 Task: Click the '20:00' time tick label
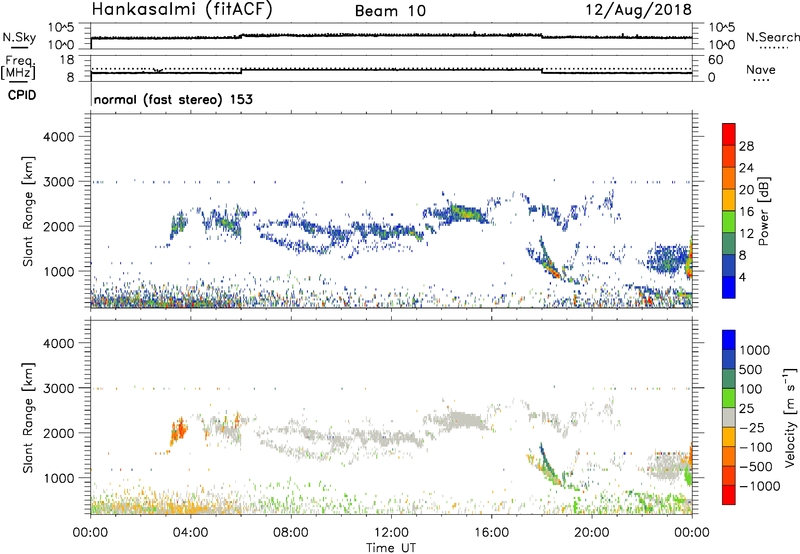[x=591, y=533]
